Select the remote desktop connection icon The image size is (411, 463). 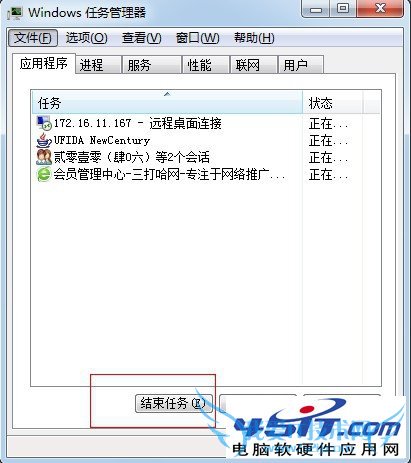point(44,123)
